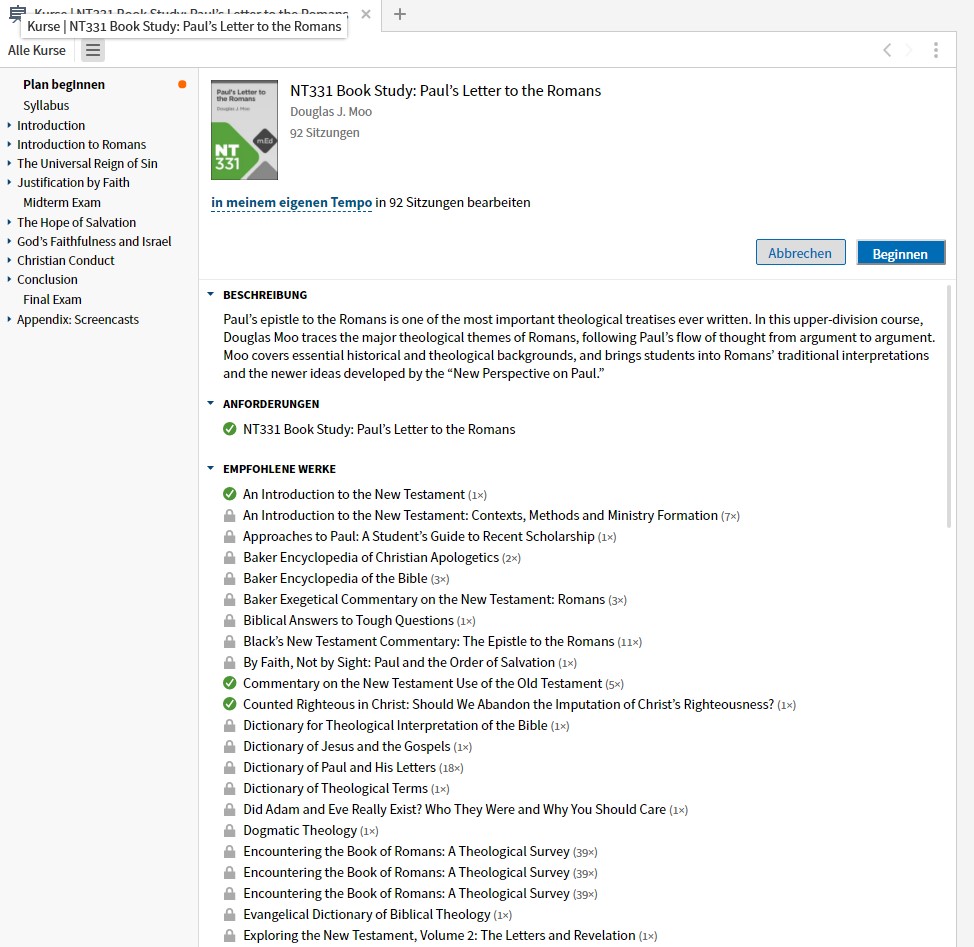Click lock icon for Dictionary of Paul and His Letters
This screenshot has width=974, height=947.
coord(230,768)
